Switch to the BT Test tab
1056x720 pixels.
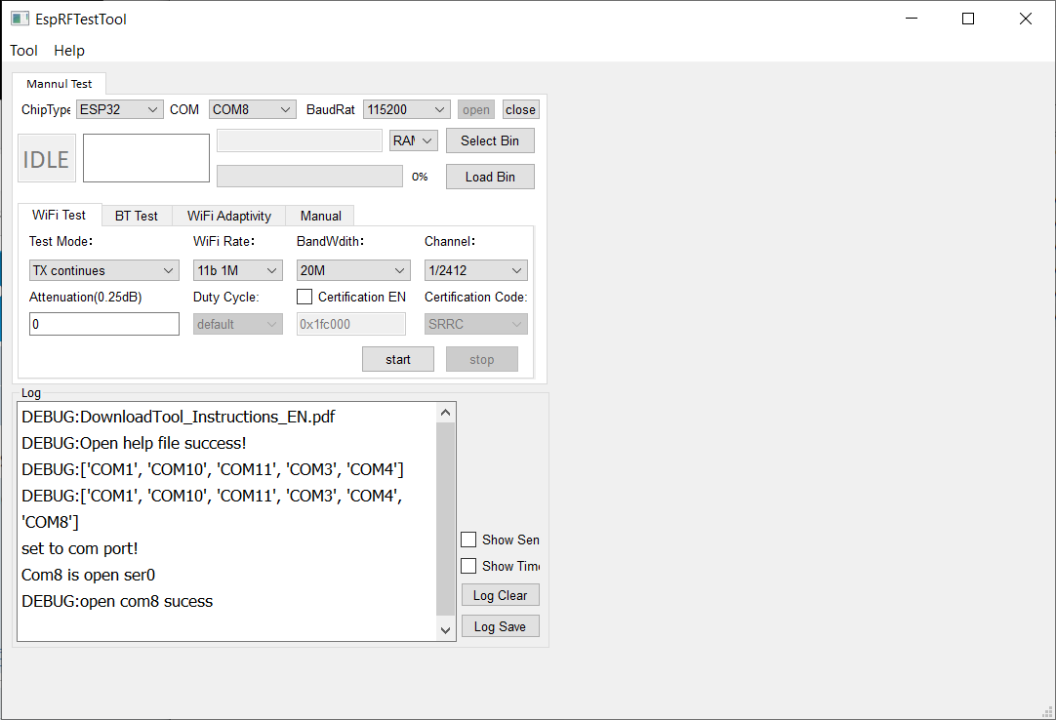coord(136,216)
